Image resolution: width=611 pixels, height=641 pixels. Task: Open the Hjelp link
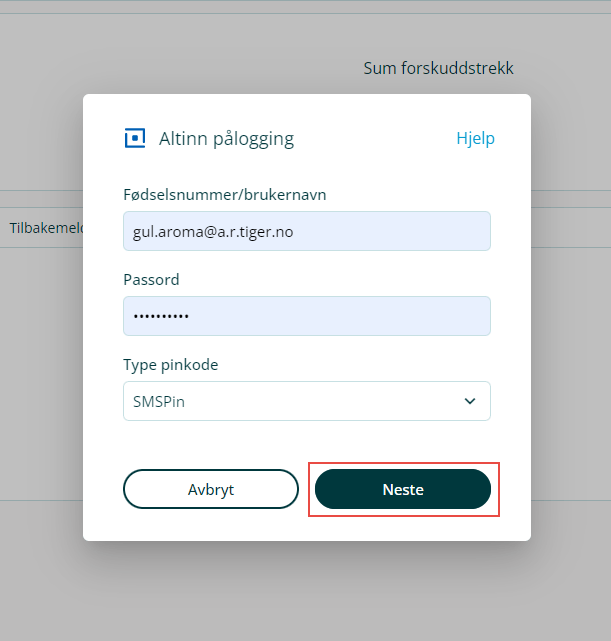point(475,138)
